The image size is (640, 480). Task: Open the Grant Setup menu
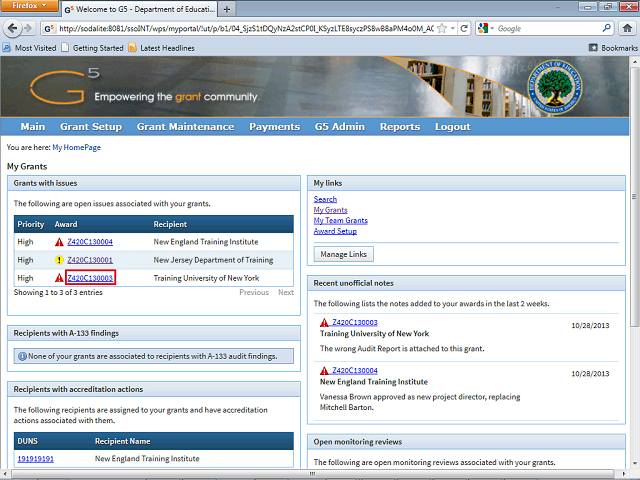(x=91, y=127)
